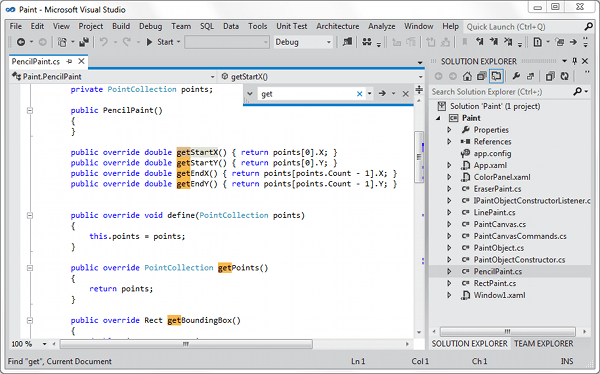600x374 pixels.
Task: Select Window1.xaml file
Action: (x=499, y=295)
